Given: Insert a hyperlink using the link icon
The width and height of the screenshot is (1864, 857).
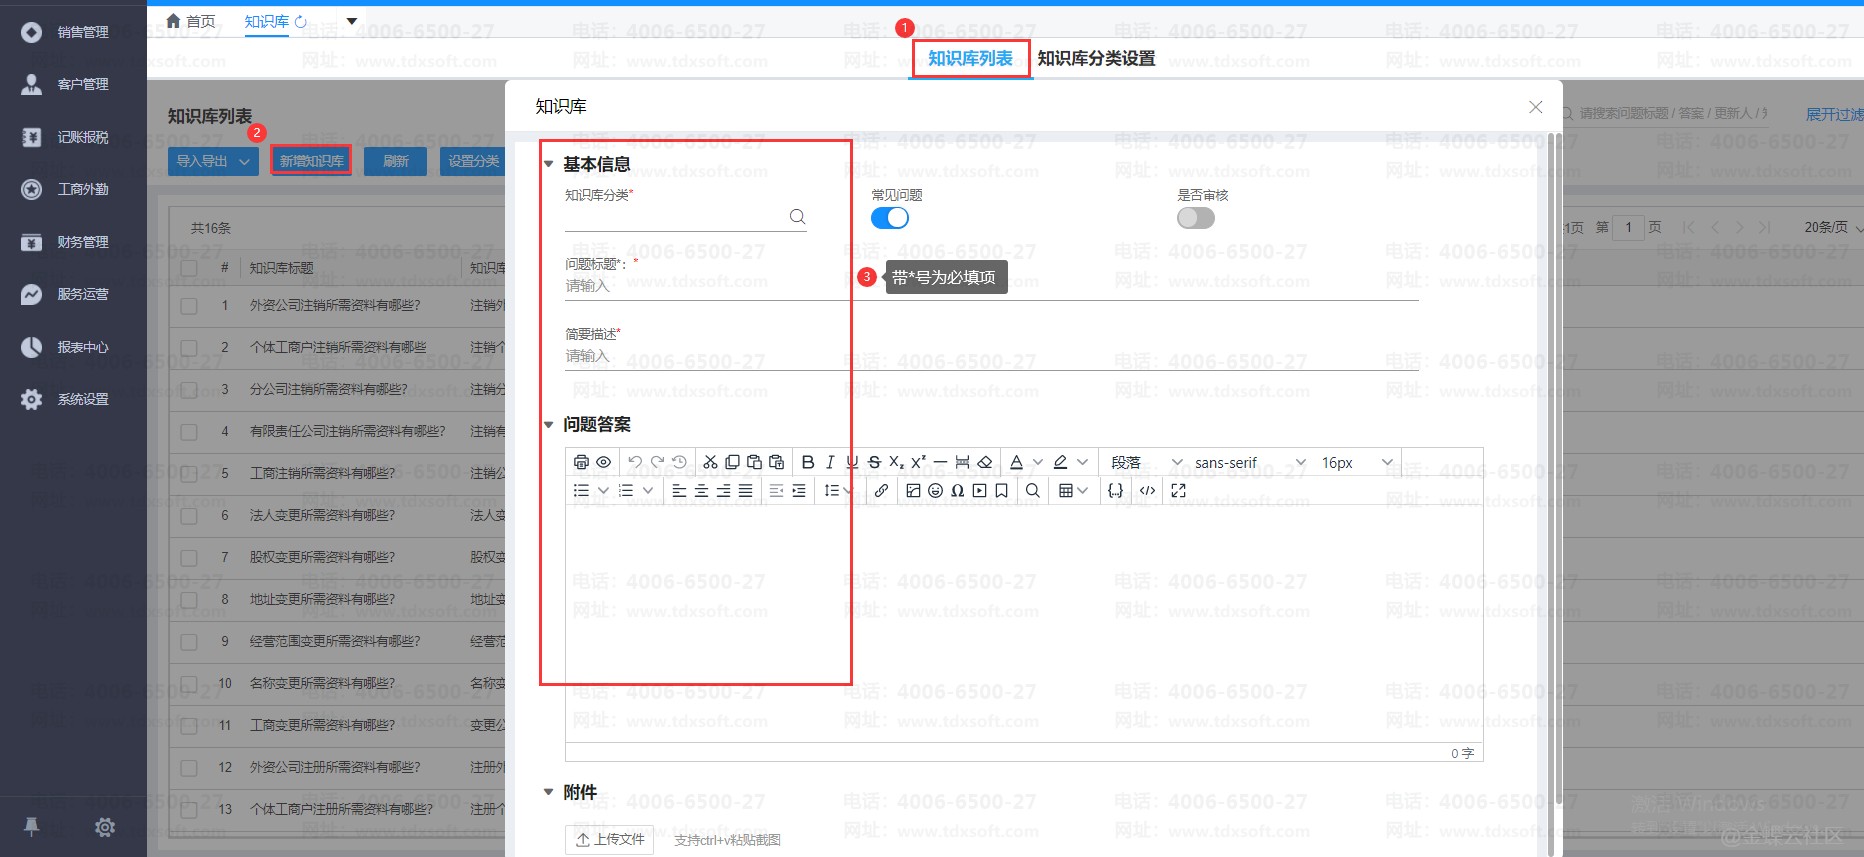Looking at the screenshot, I should [881, 490].
